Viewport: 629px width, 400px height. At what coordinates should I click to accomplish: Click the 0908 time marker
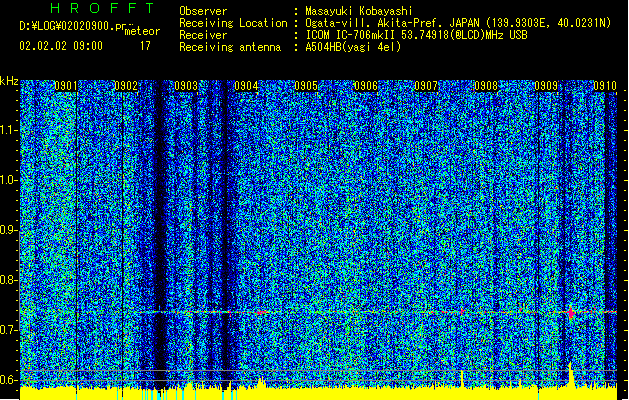pyautogui.click(x=486, y=86)
